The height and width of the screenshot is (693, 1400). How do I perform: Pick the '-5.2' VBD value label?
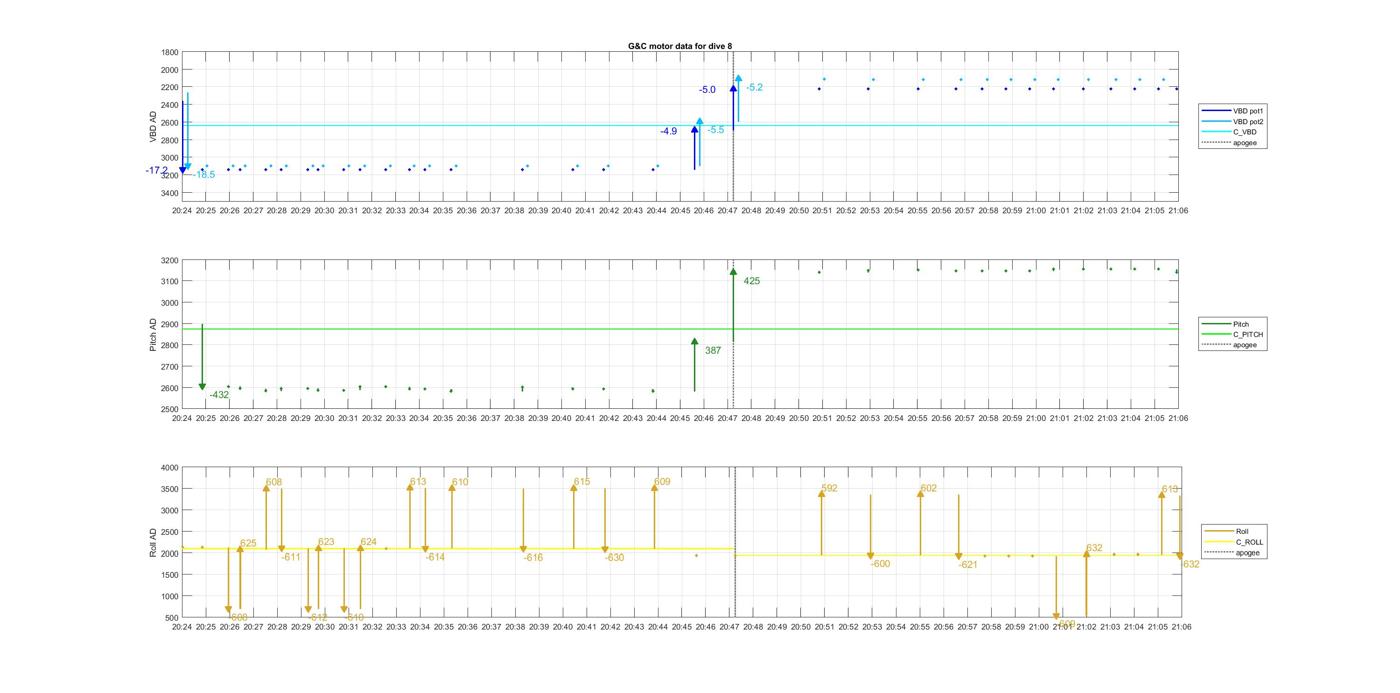tap(754, 88)
